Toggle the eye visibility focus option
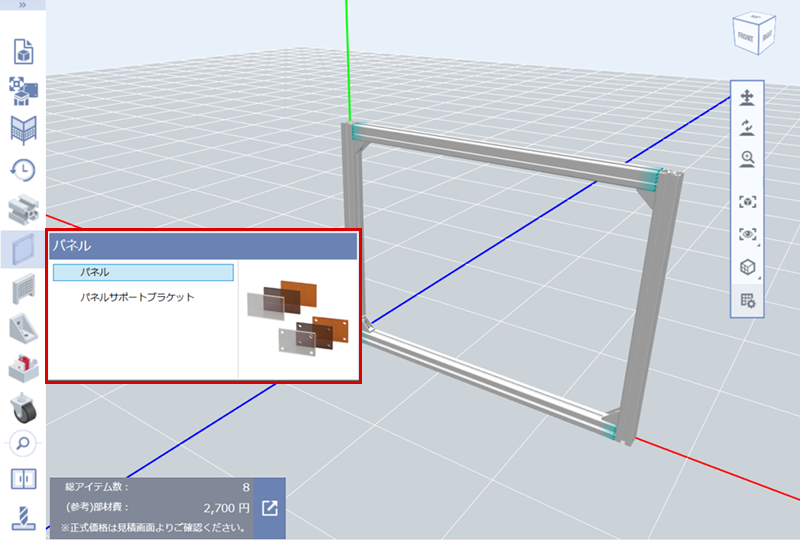 (747, 234)
